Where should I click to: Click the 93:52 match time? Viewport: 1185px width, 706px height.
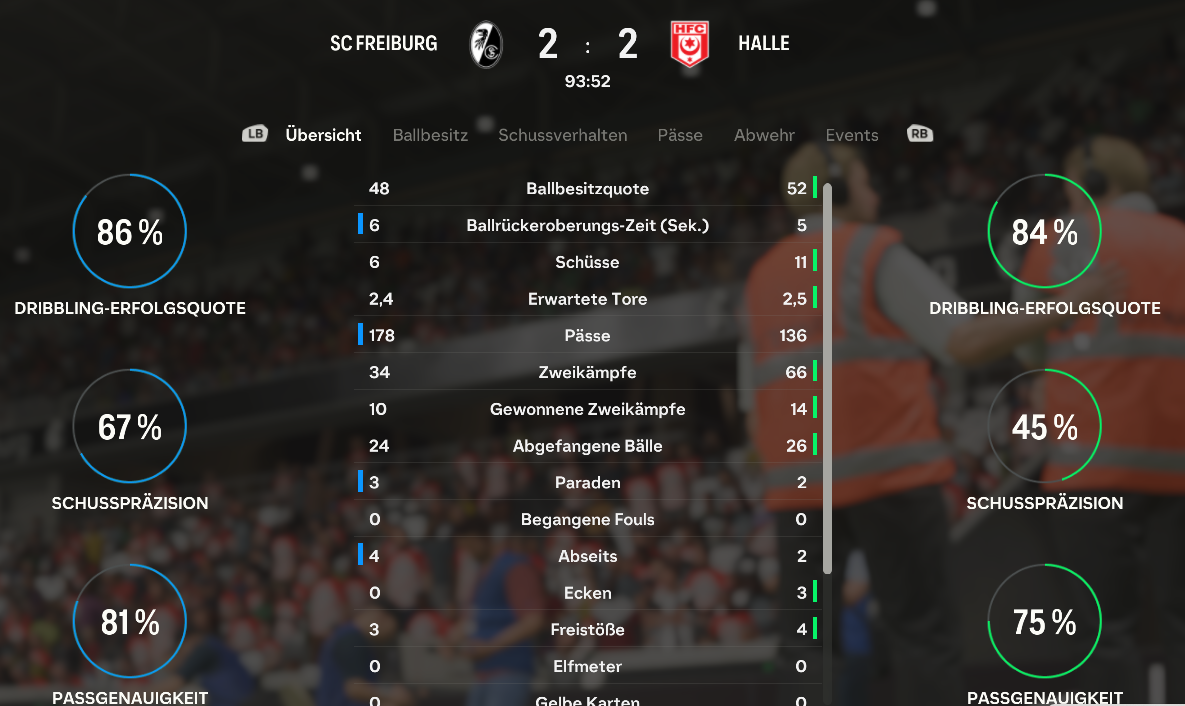click(588, 82)
